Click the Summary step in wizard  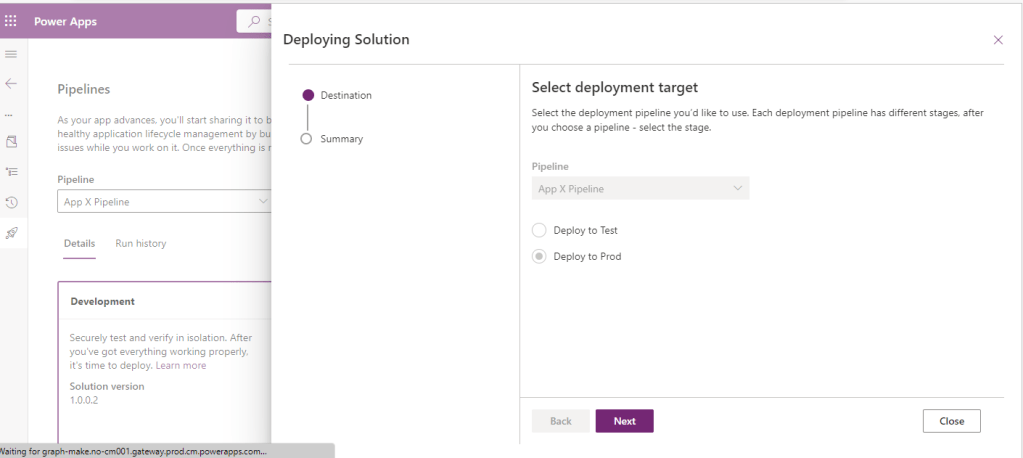click(341, 139)
